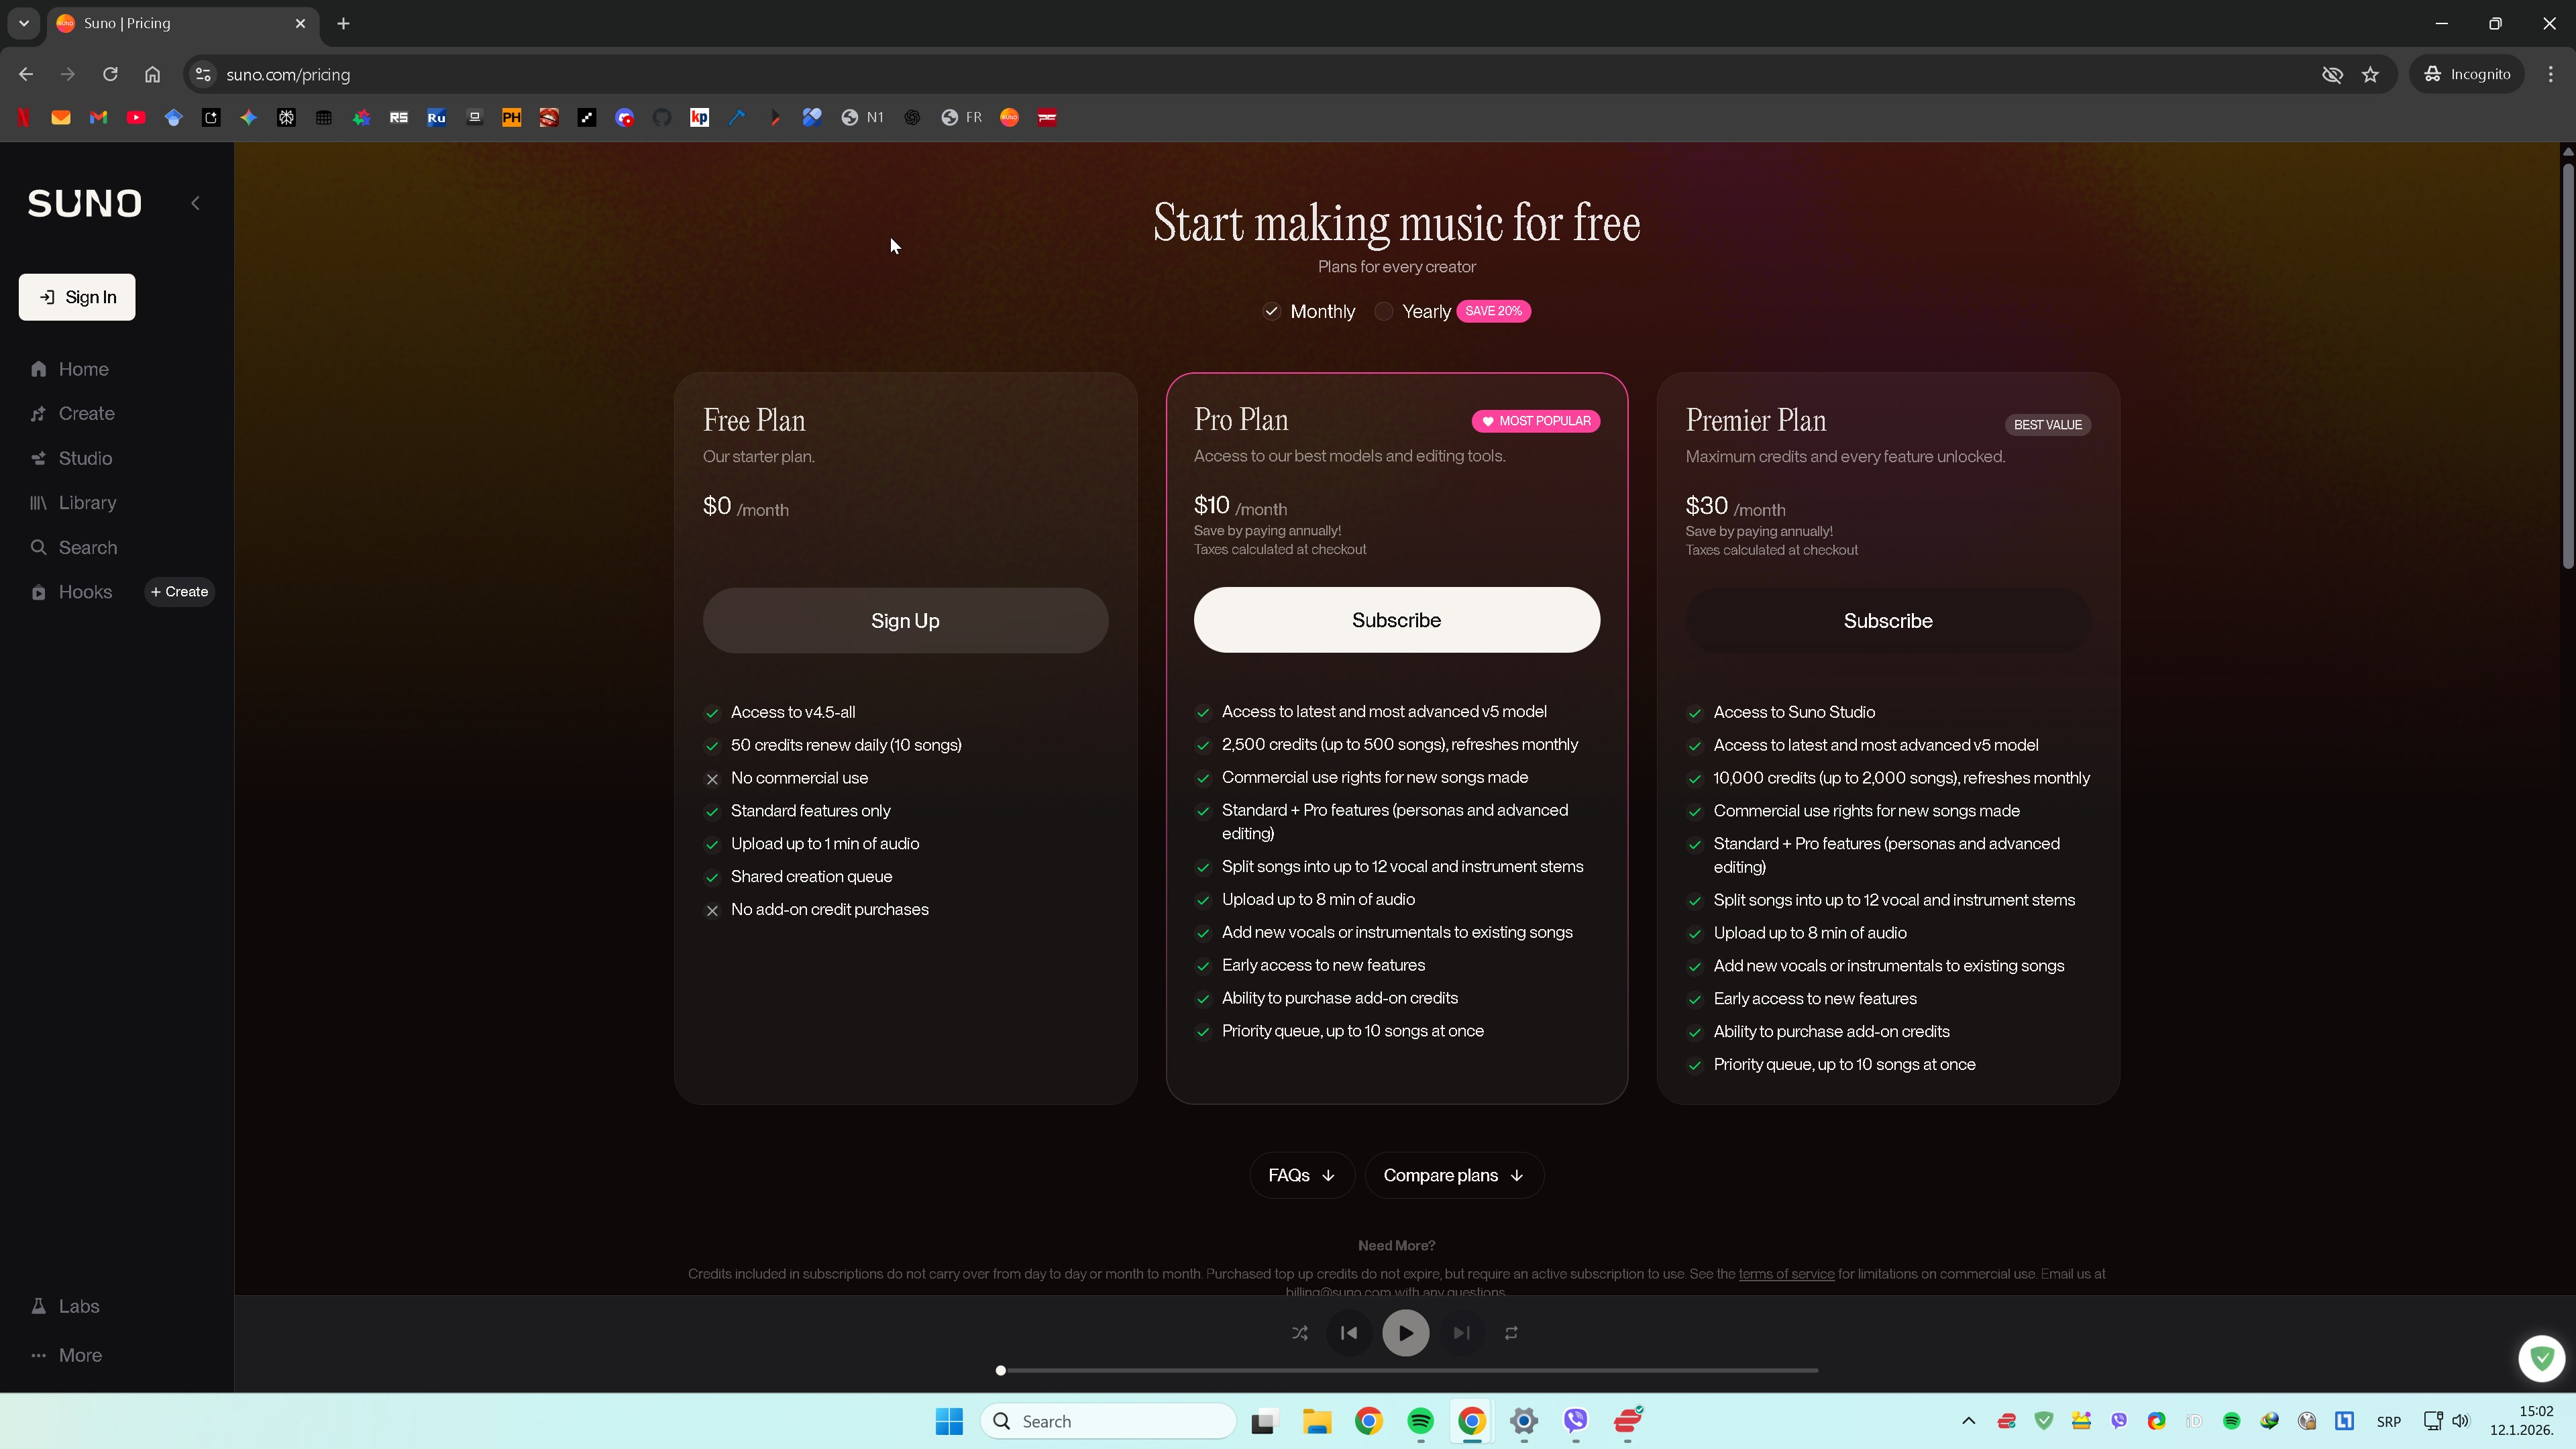Expand the FAQs section
The height and width of the screenshot is (1449, 2576).
click(1301, 1175)
